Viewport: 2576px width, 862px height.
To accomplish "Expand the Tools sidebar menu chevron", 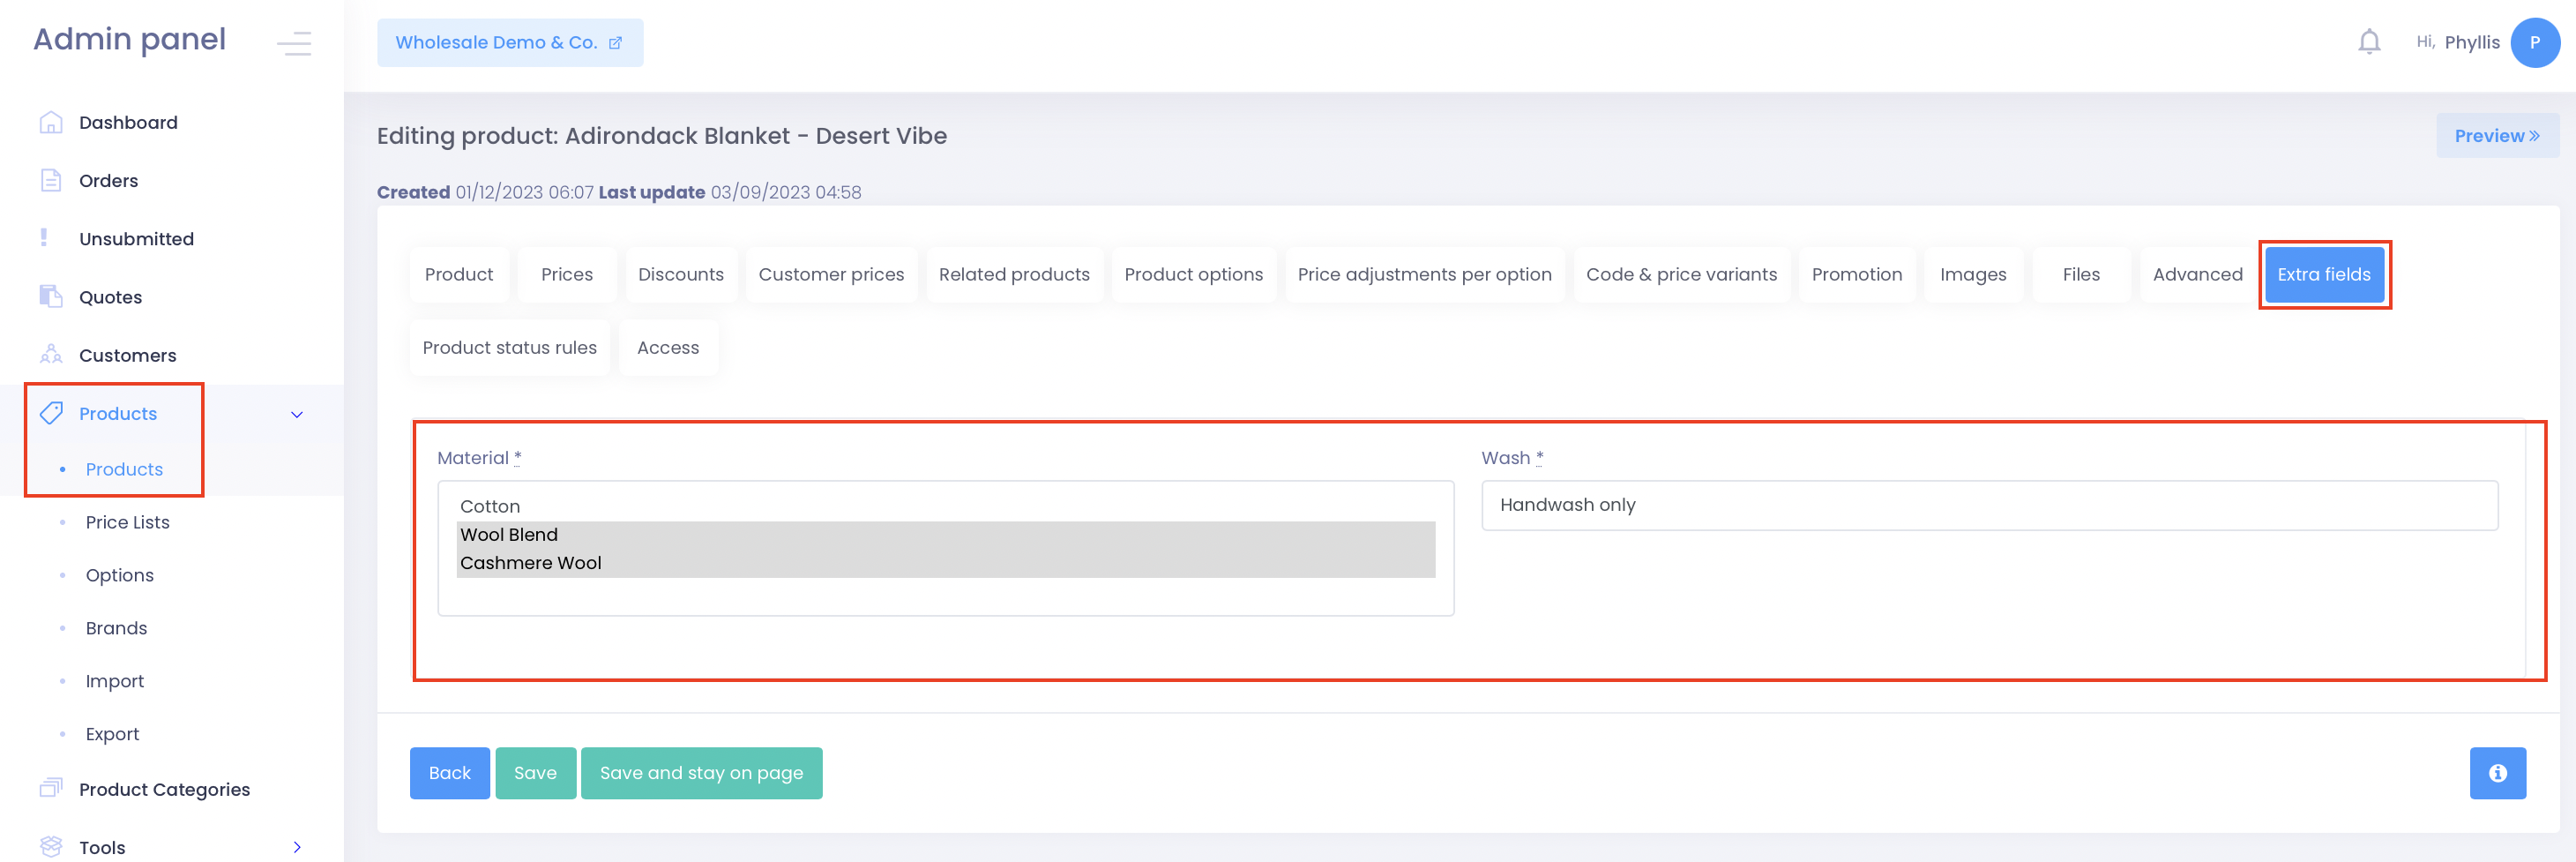I will (297, 847).
